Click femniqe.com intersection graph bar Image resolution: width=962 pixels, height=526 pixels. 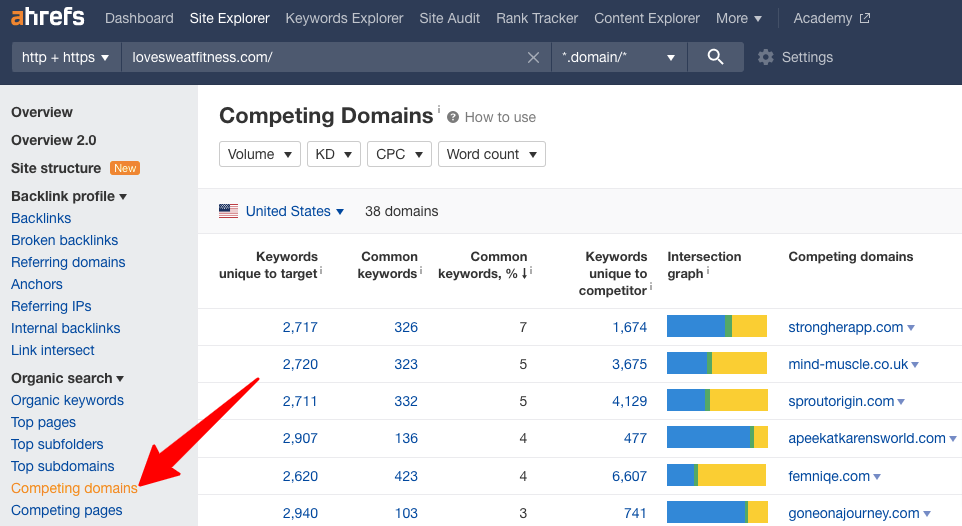pyautogui.click(x=717, y=475)
